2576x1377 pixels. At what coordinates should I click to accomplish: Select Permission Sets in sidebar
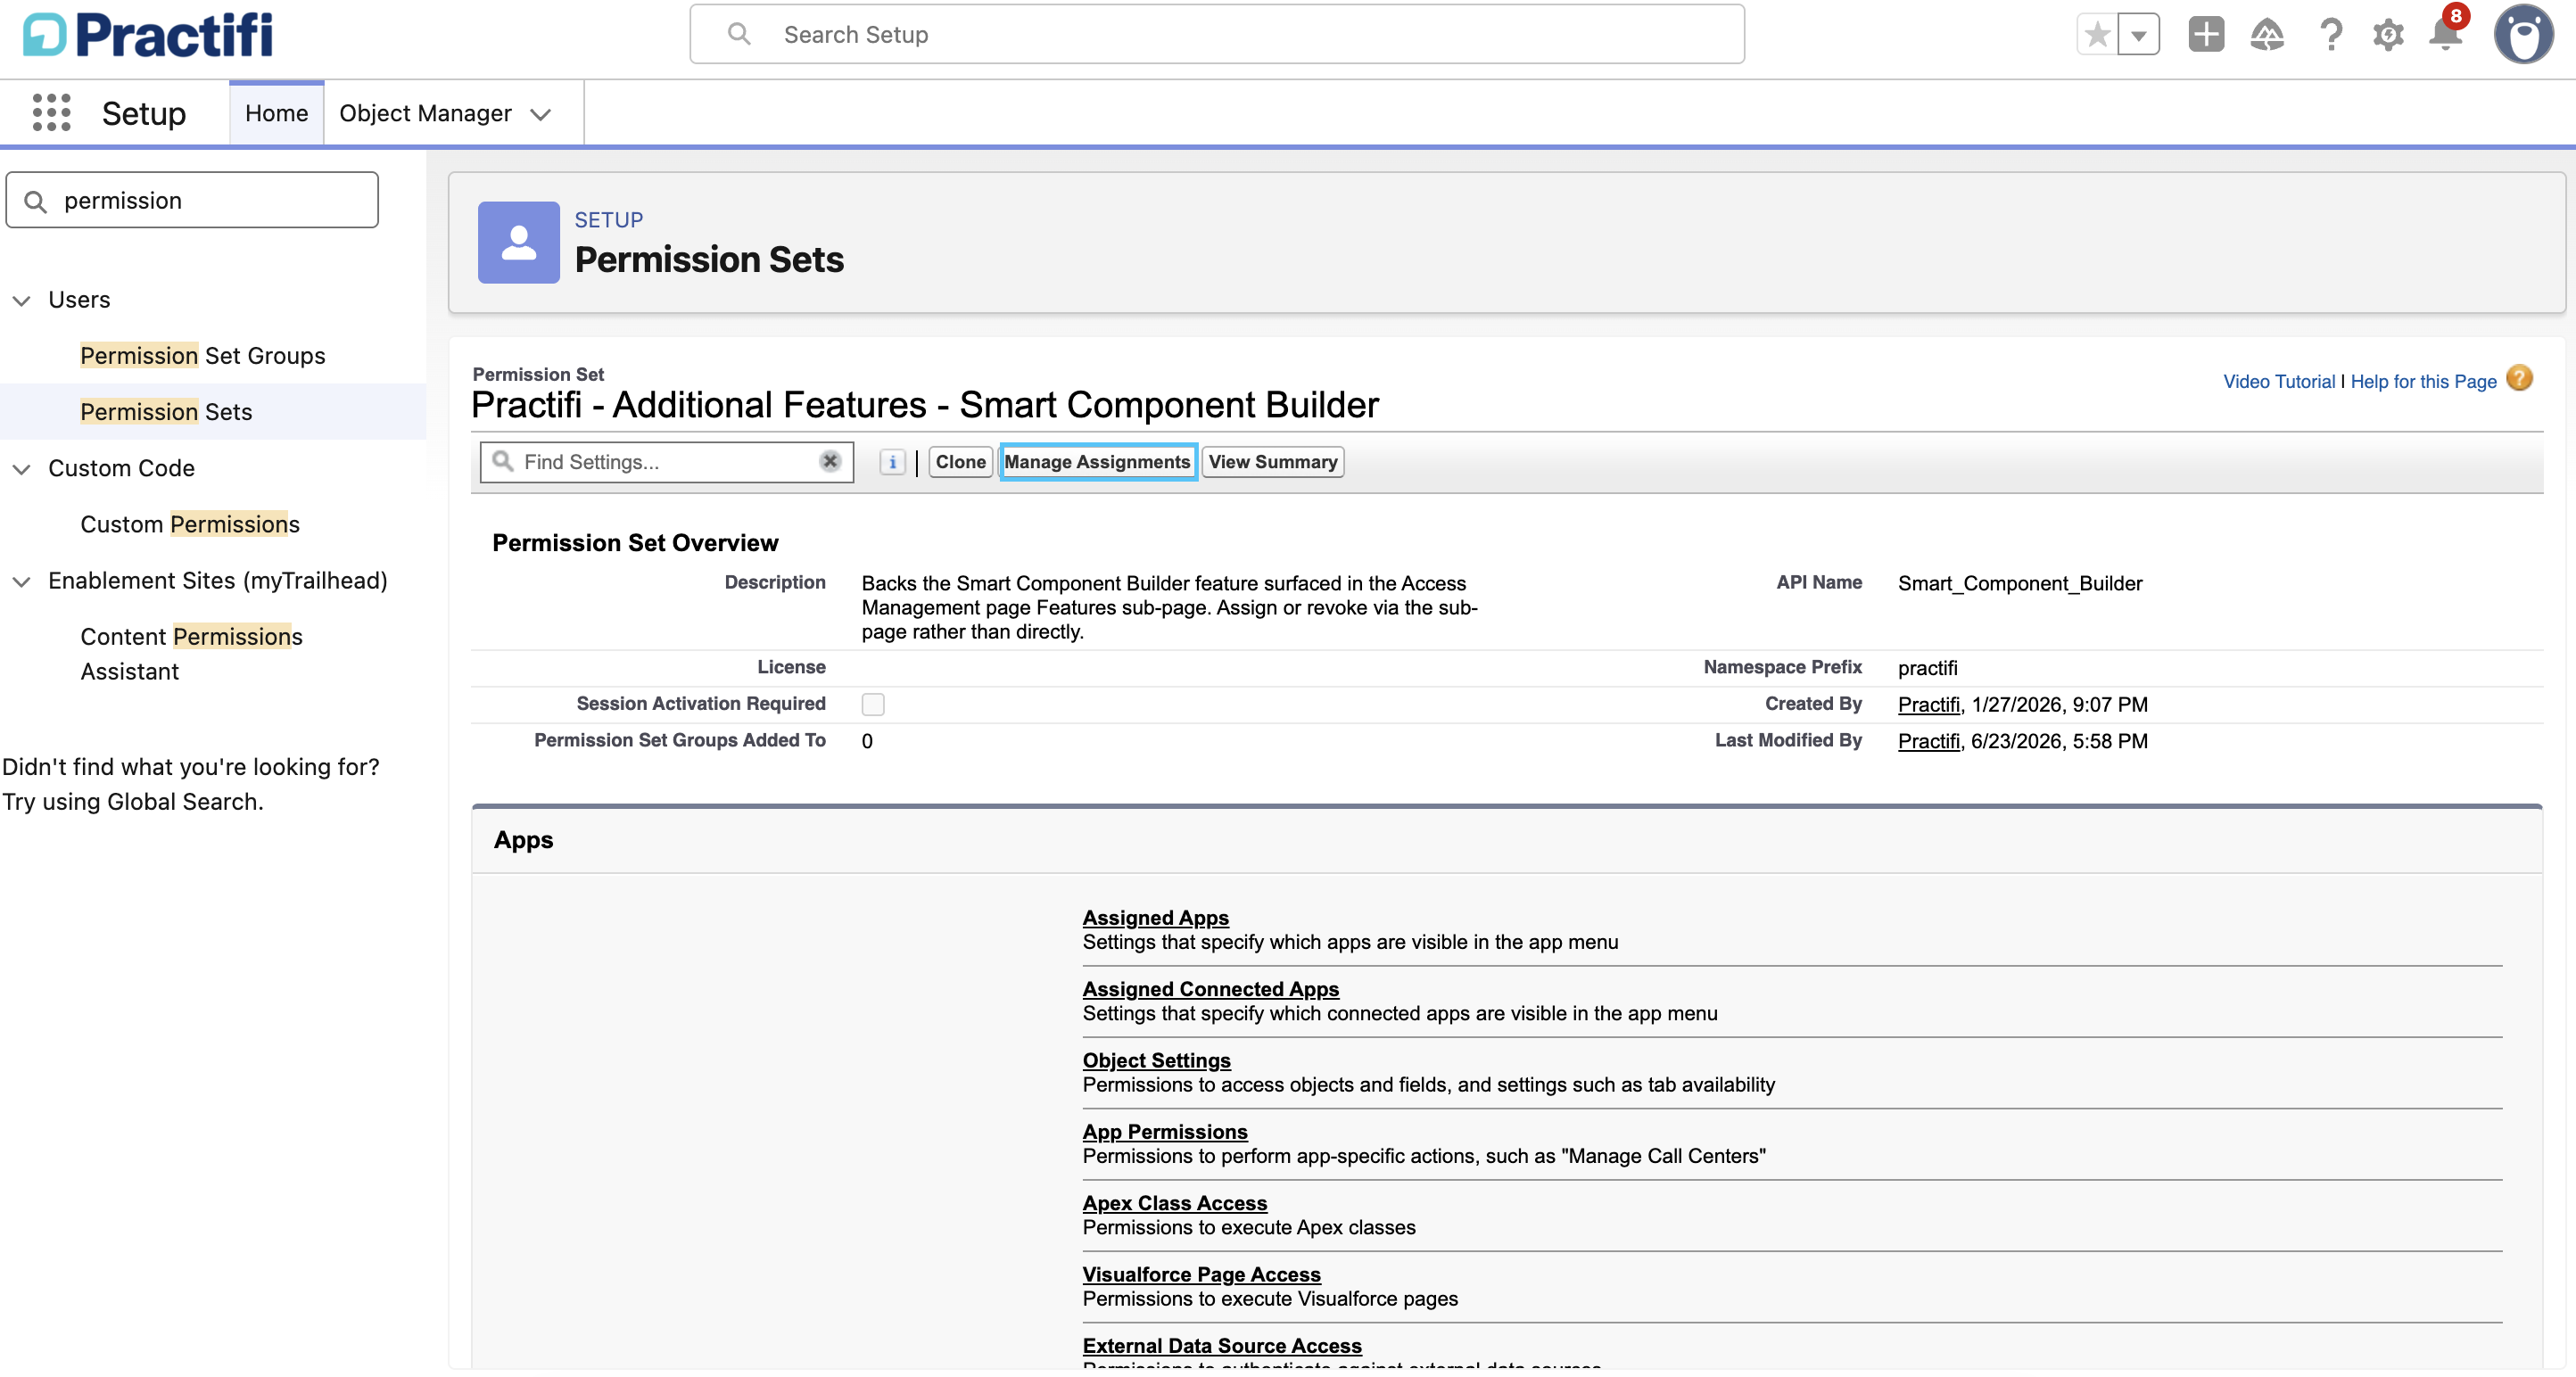(166, 412)
